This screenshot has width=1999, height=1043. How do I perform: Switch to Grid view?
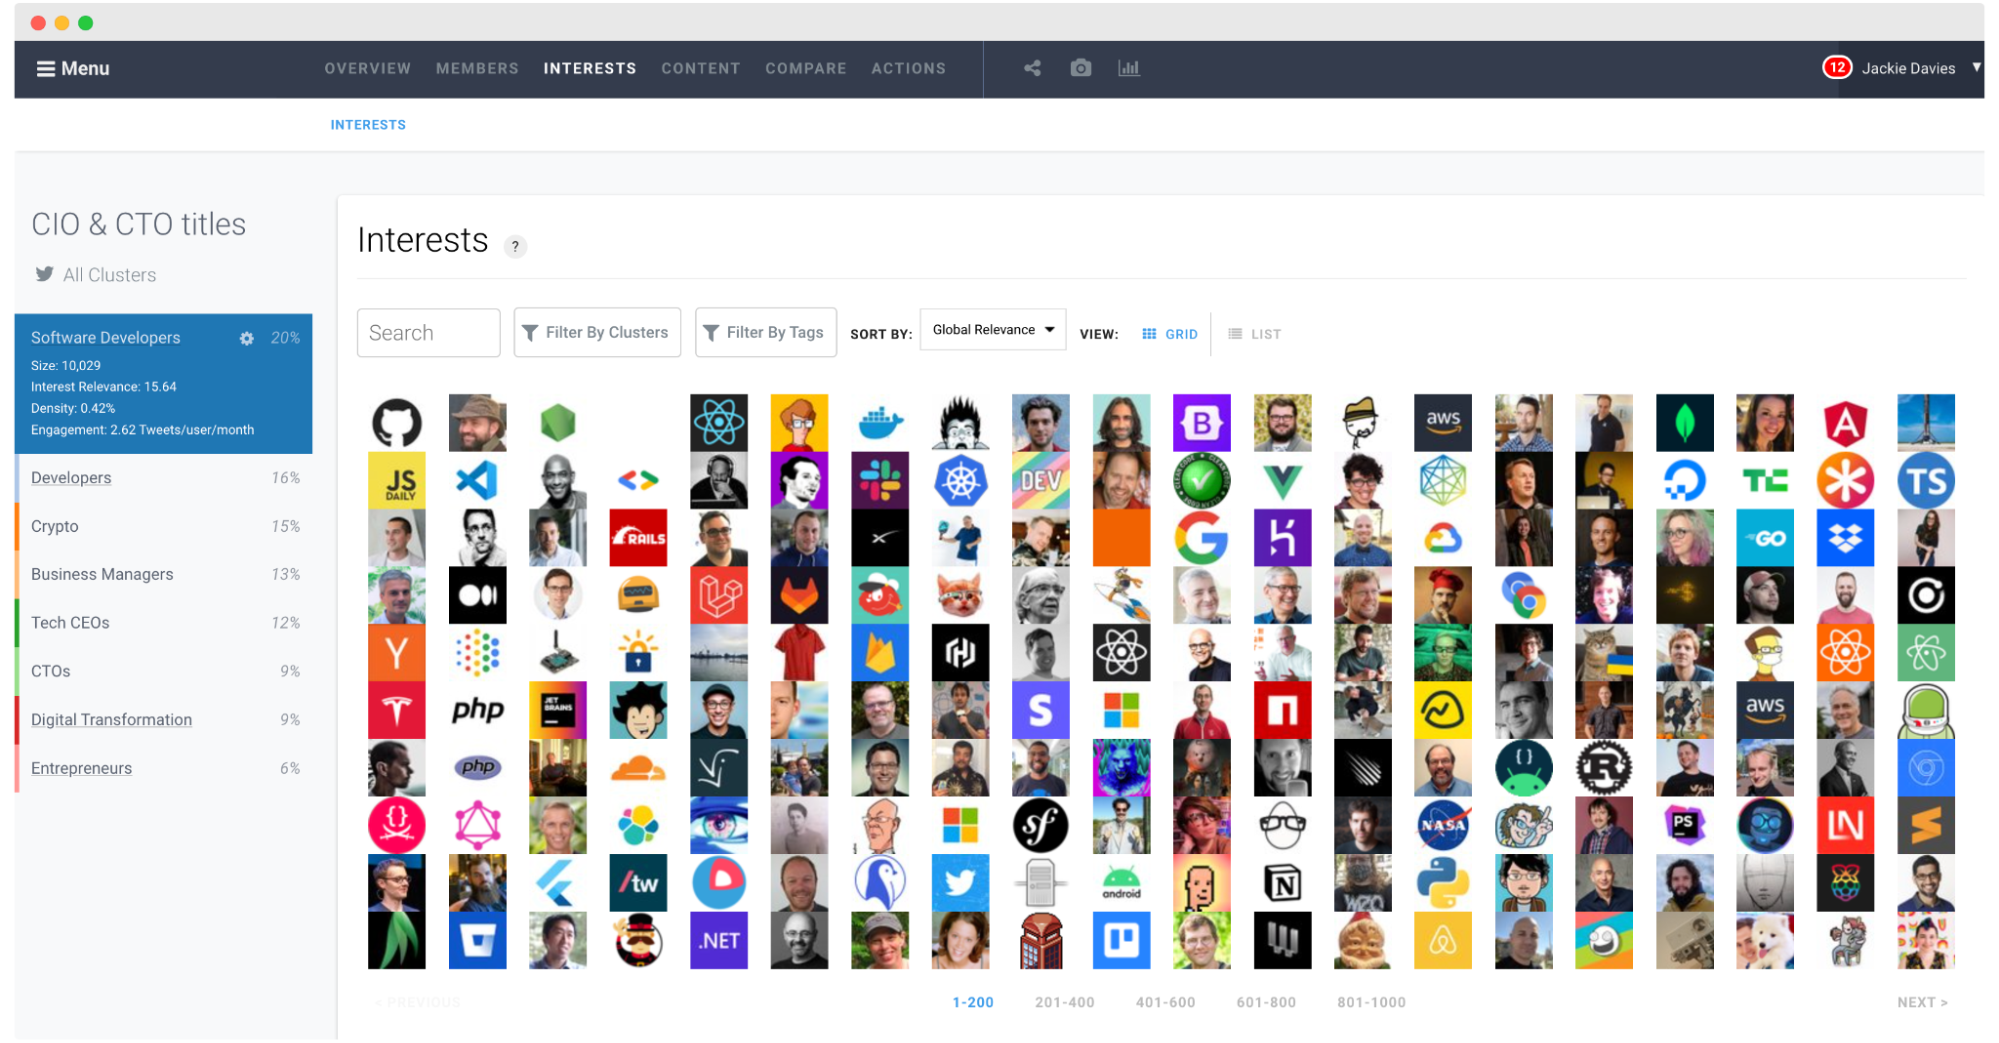click(1169, 334)
